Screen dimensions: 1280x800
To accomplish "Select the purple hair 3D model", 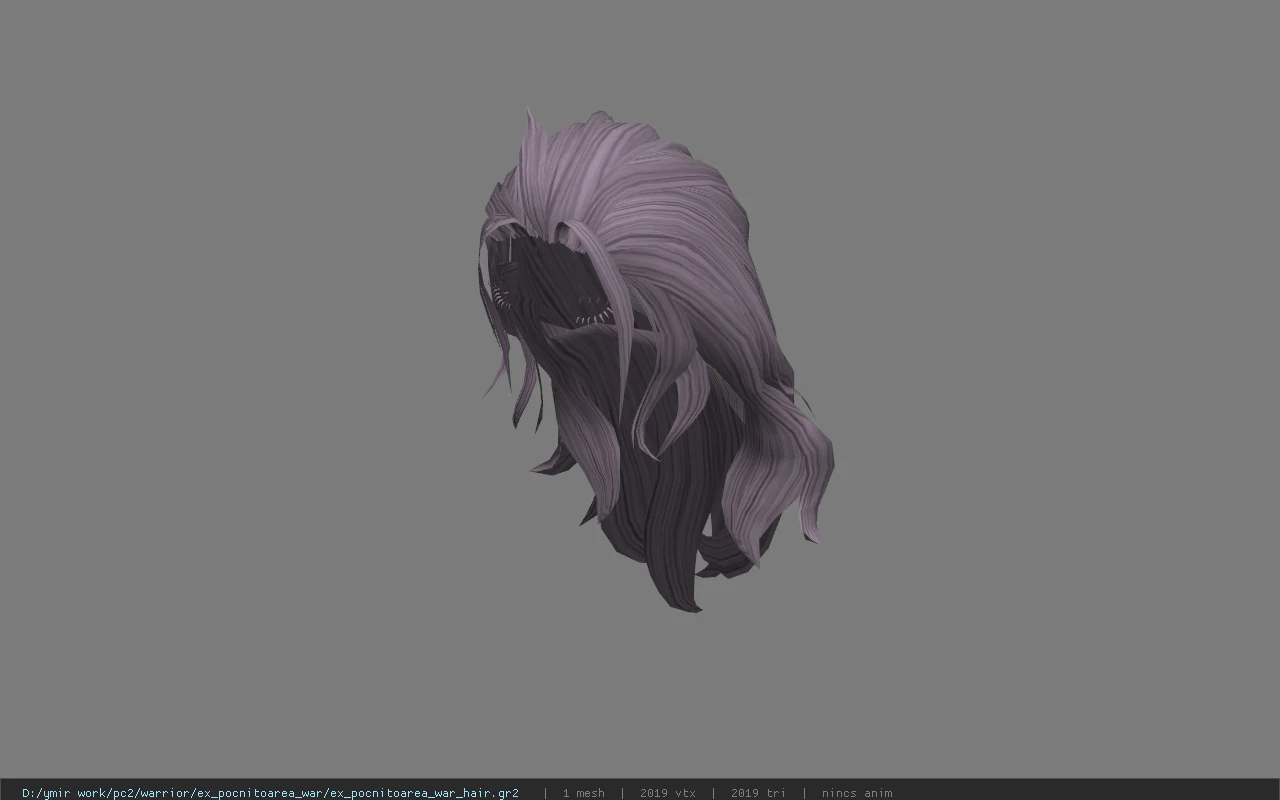I will click(x=655, y=360).
